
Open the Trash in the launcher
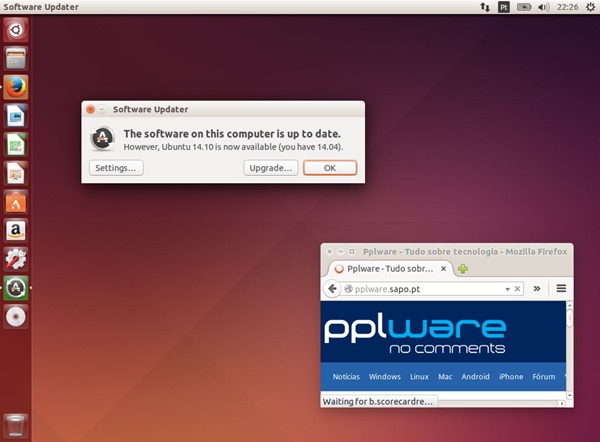[16, 426]
